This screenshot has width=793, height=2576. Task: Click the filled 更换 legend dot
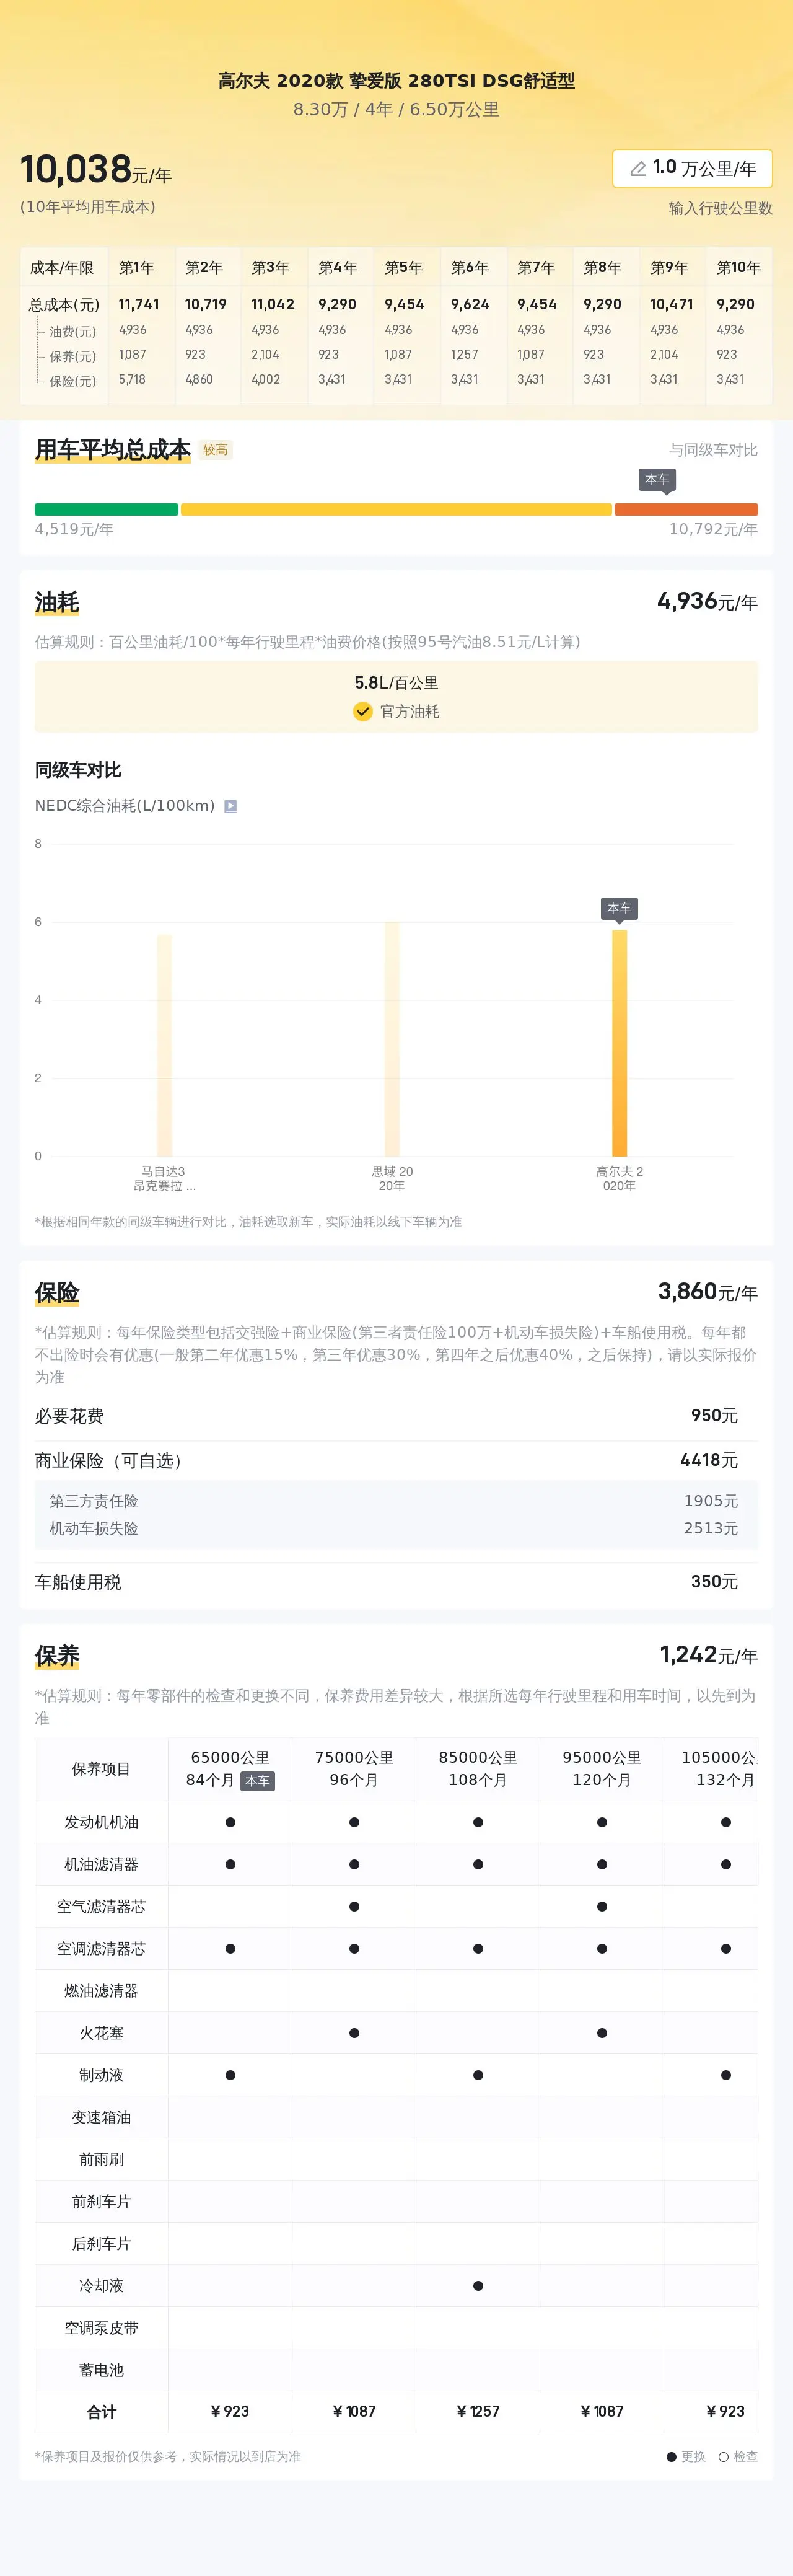(672, 2457)
